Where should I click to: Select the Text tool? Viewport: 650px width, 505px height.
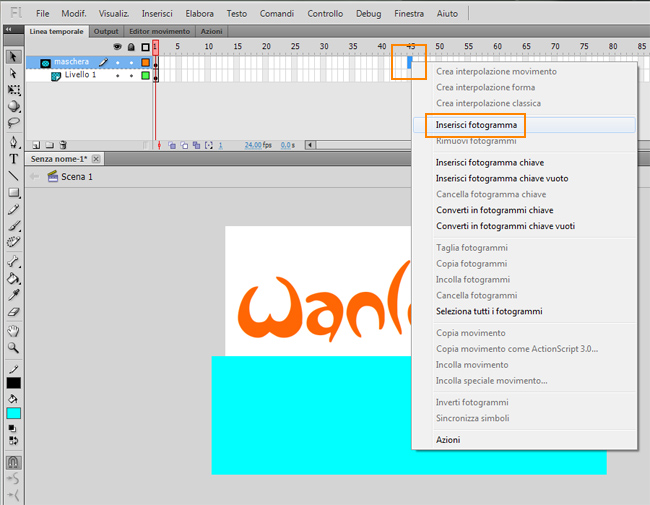(x=13, y=159)
